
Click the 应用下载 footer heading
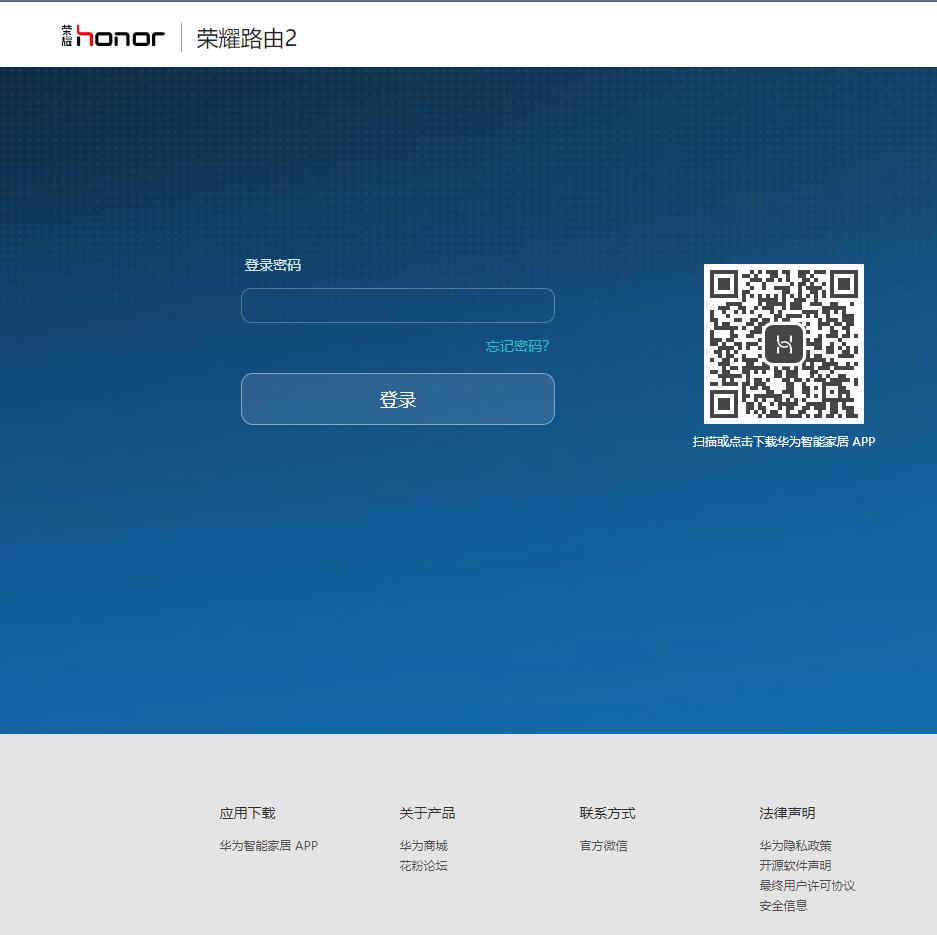point(246,813)
